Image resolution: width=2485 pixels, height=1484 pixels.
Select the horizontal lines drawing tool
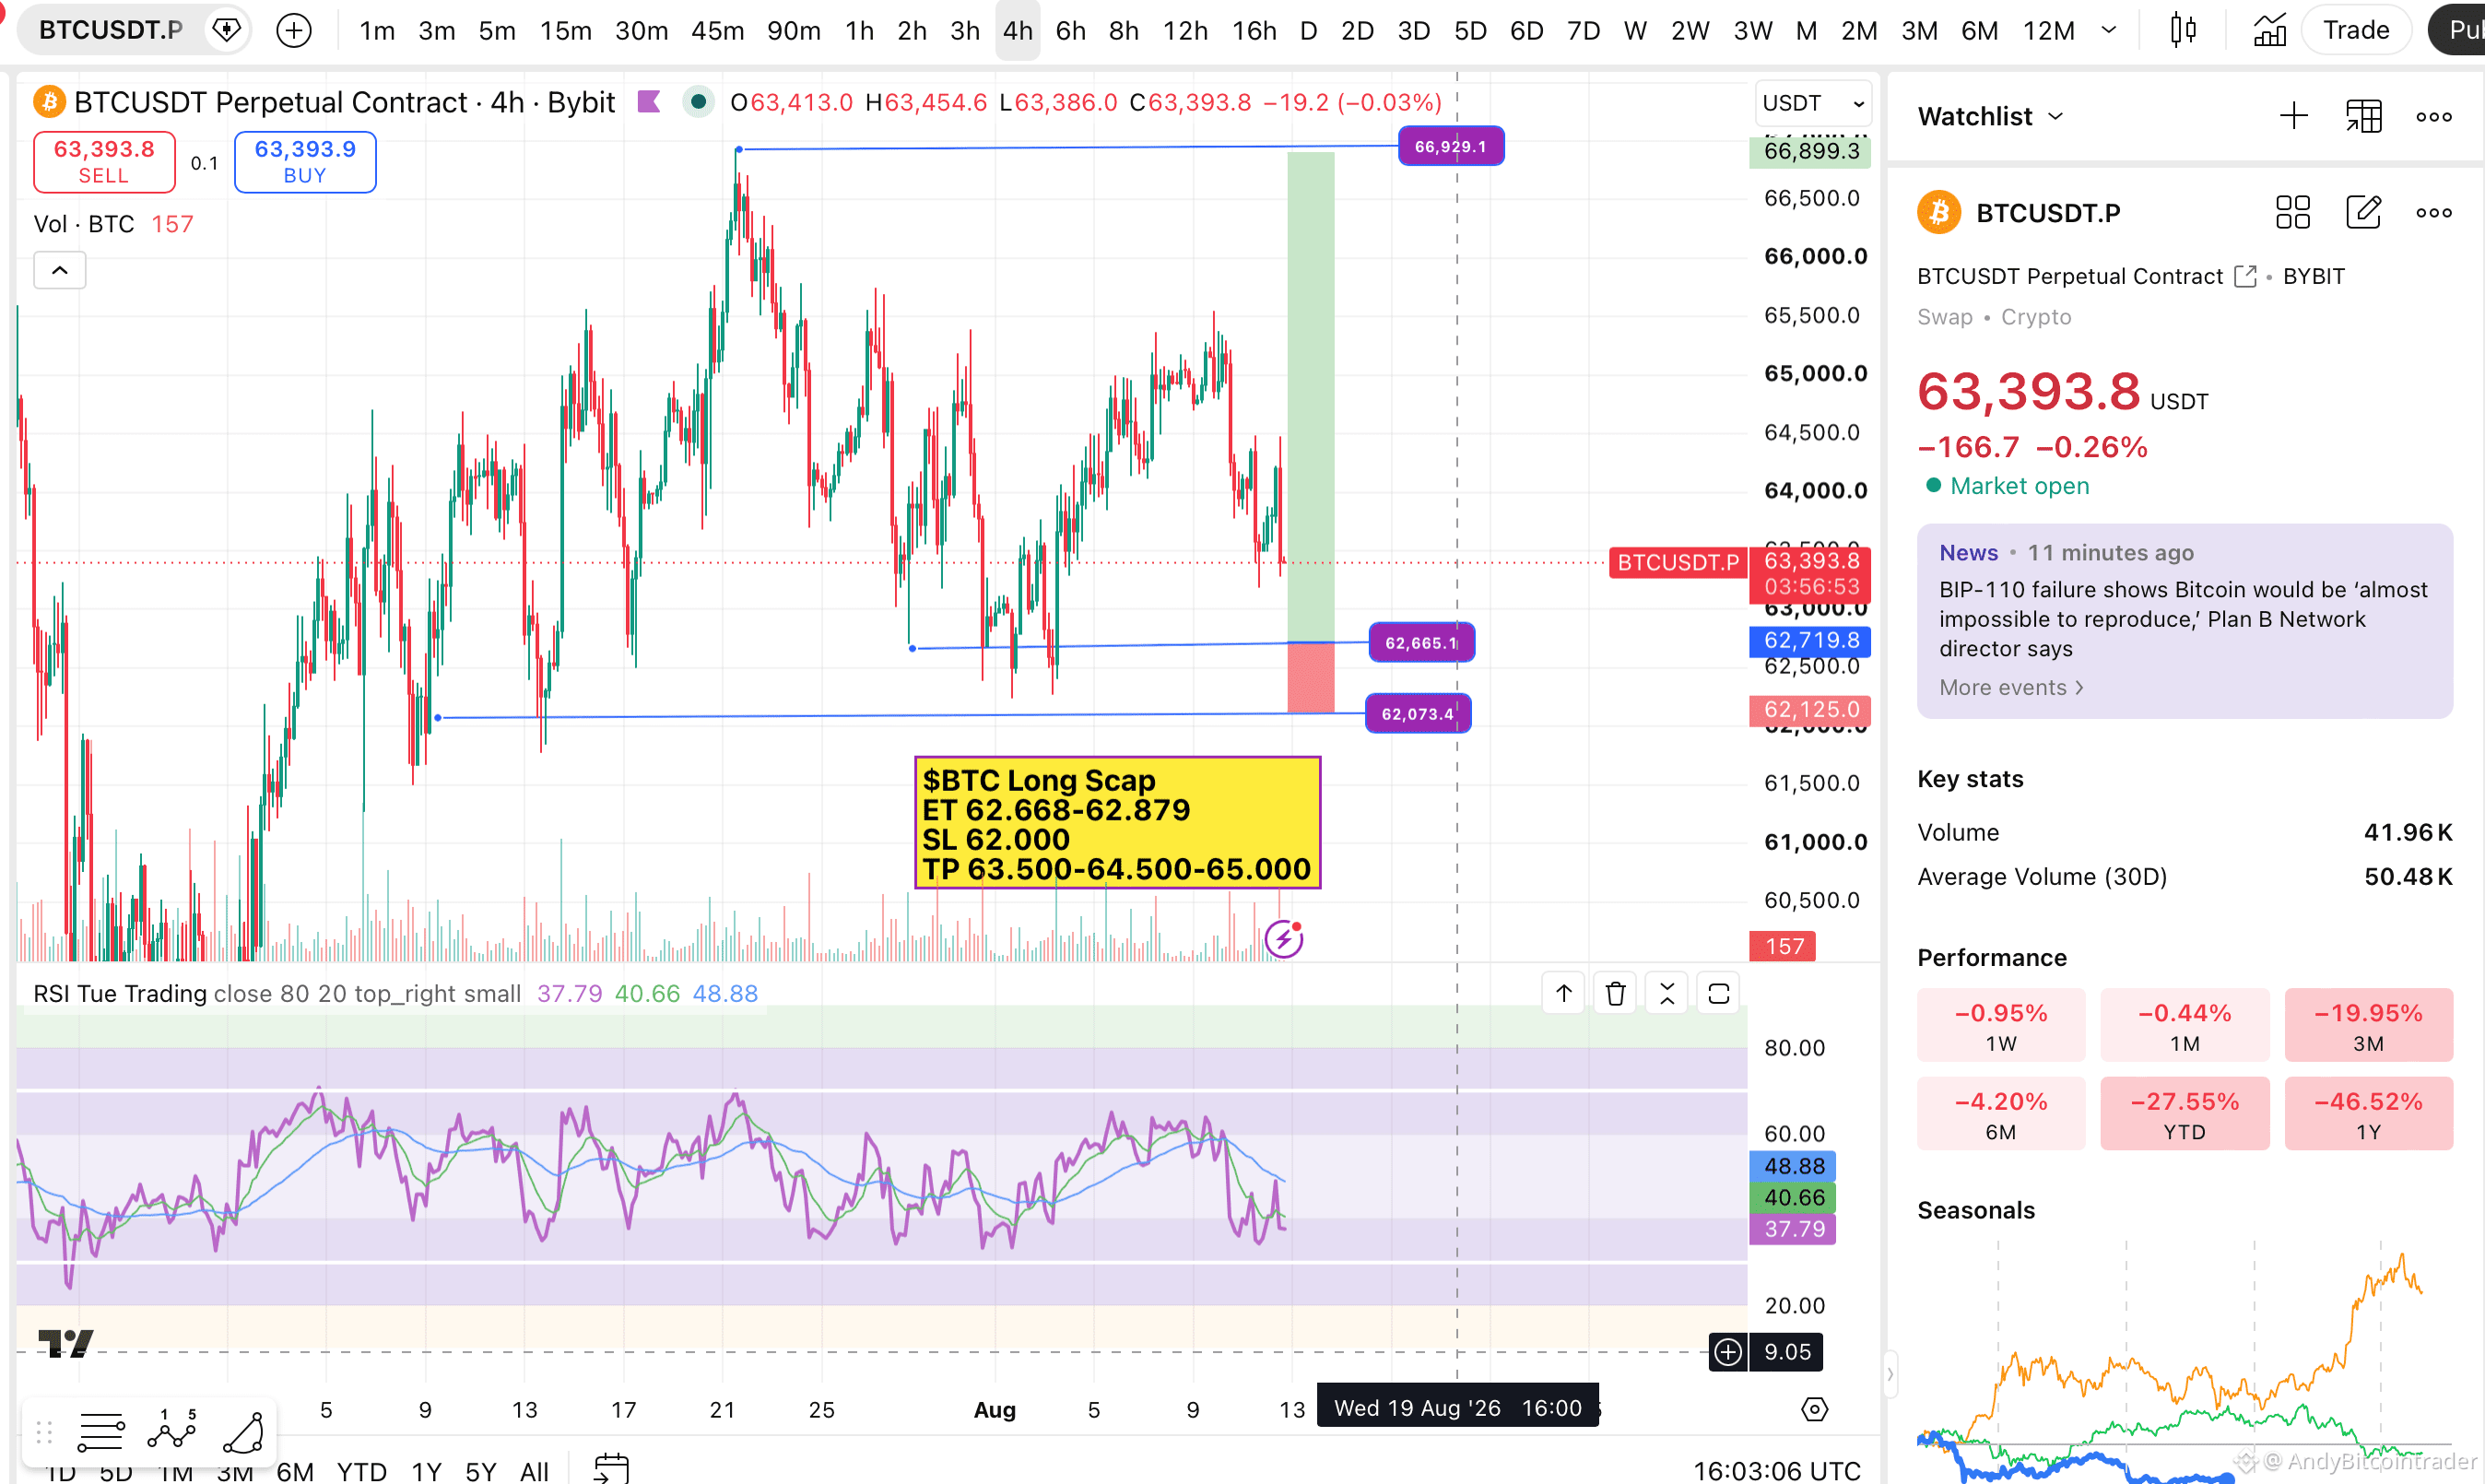pos(101,1432)
